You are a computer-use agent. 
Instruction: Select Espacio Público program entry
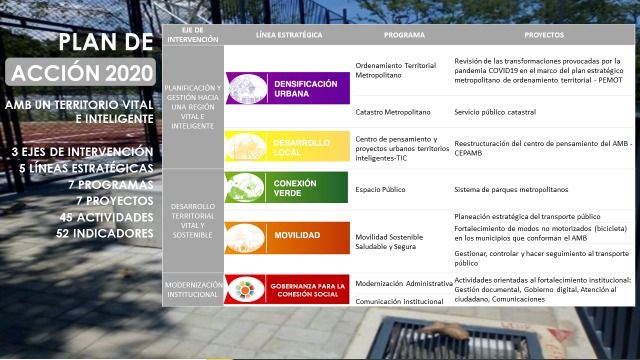tap(380, 189)
